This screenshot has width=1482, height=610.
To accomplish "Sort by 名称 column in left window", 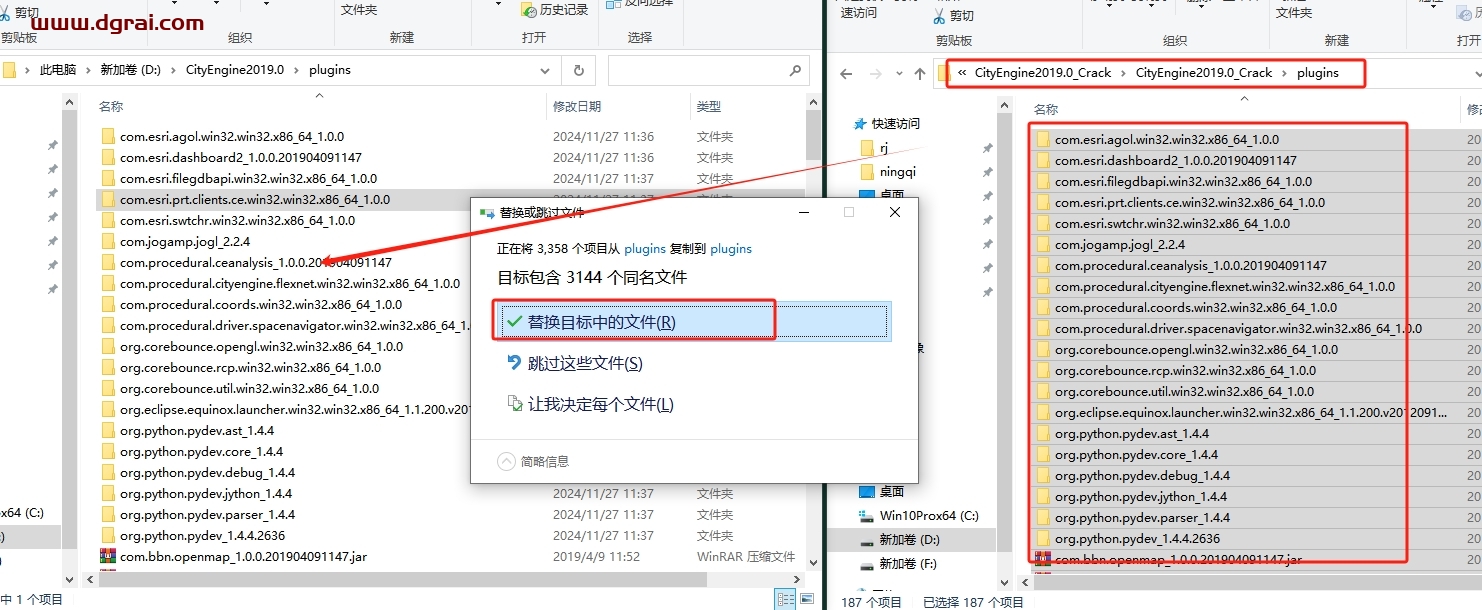I will click(111, 106).
